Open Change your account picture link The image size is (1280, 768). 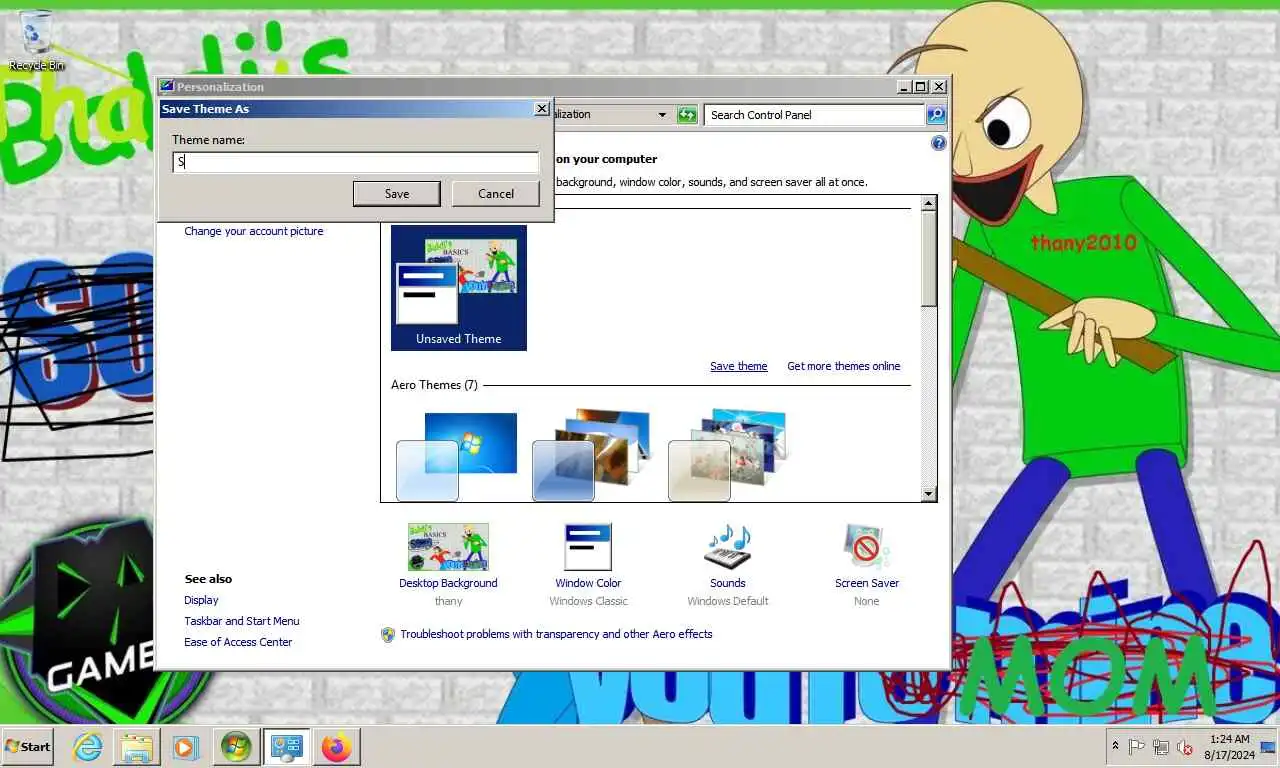click(x=254, y=231)
